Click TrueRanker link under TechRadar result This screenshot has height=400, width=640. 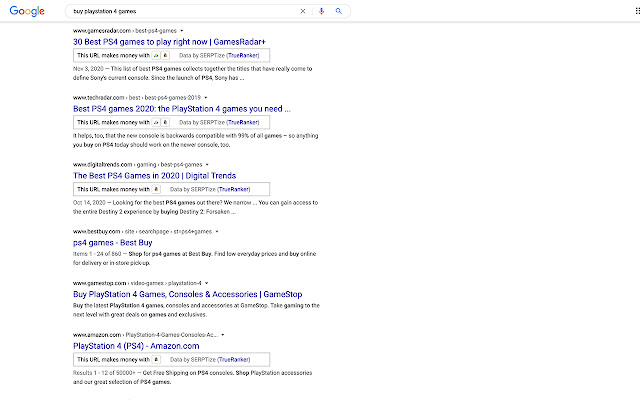click(x=242, y=122)
